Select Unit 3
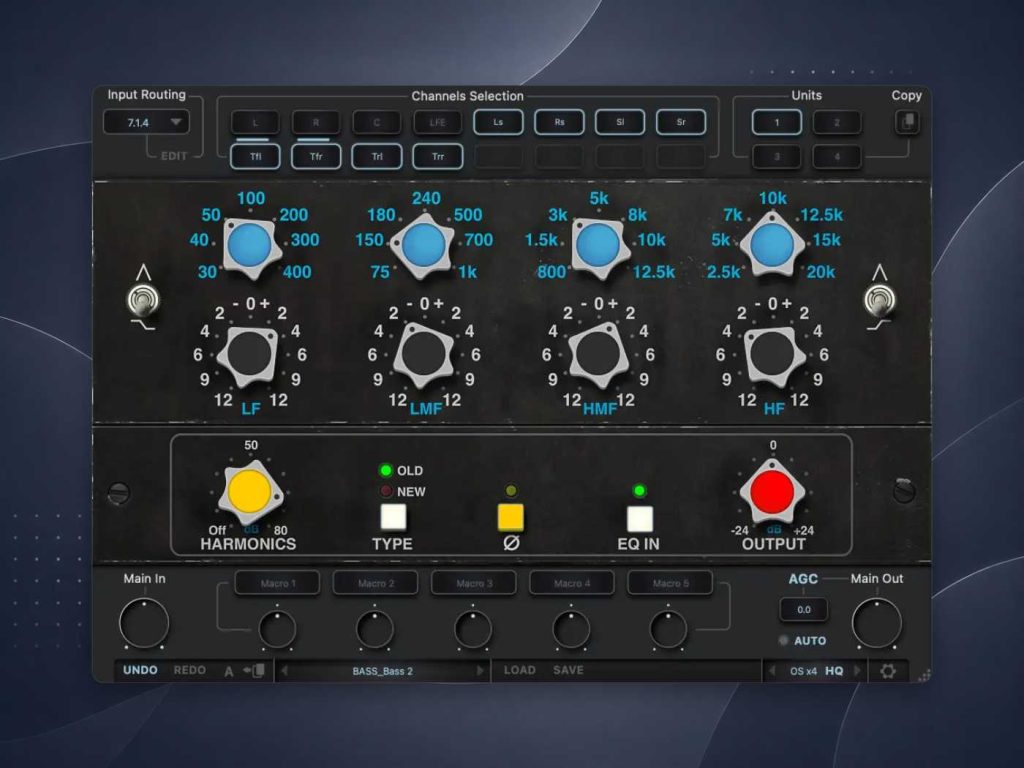This screenshot has height=768, width=1024. point(777,157)
